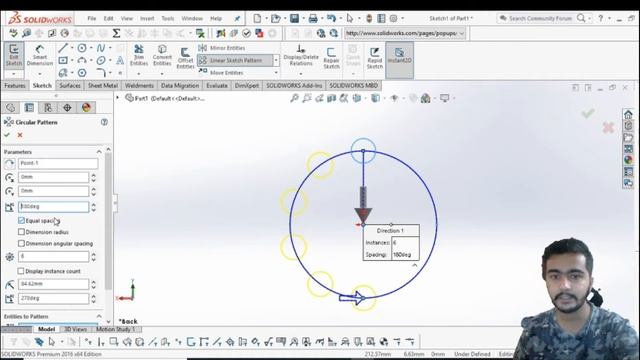Click Instances value in Direction 1 callout
The width and height of the screenshot is (640, 360).
404,242
